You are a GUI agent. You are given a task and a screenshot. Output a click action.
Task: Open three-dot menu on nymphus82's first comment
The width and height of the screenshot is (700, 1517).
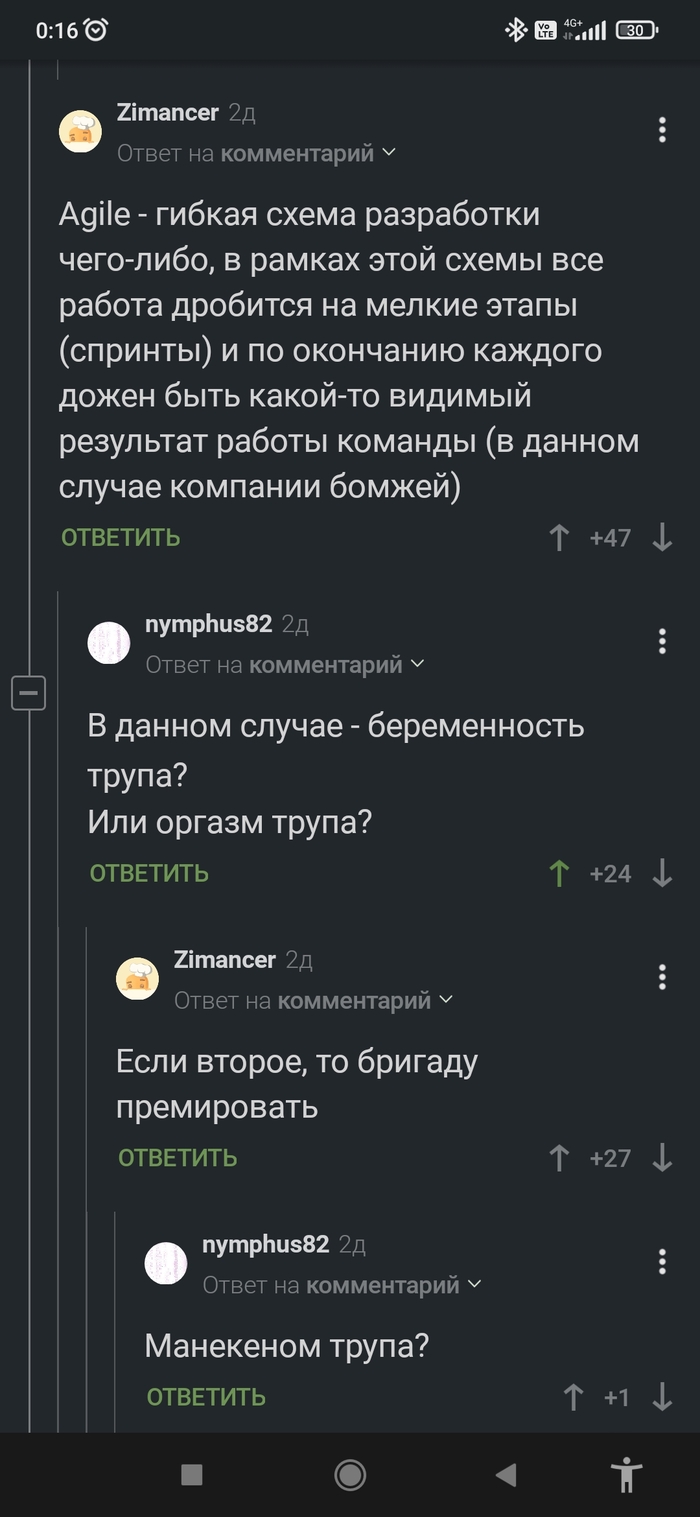pyautogui.click(x=662, y=641)
